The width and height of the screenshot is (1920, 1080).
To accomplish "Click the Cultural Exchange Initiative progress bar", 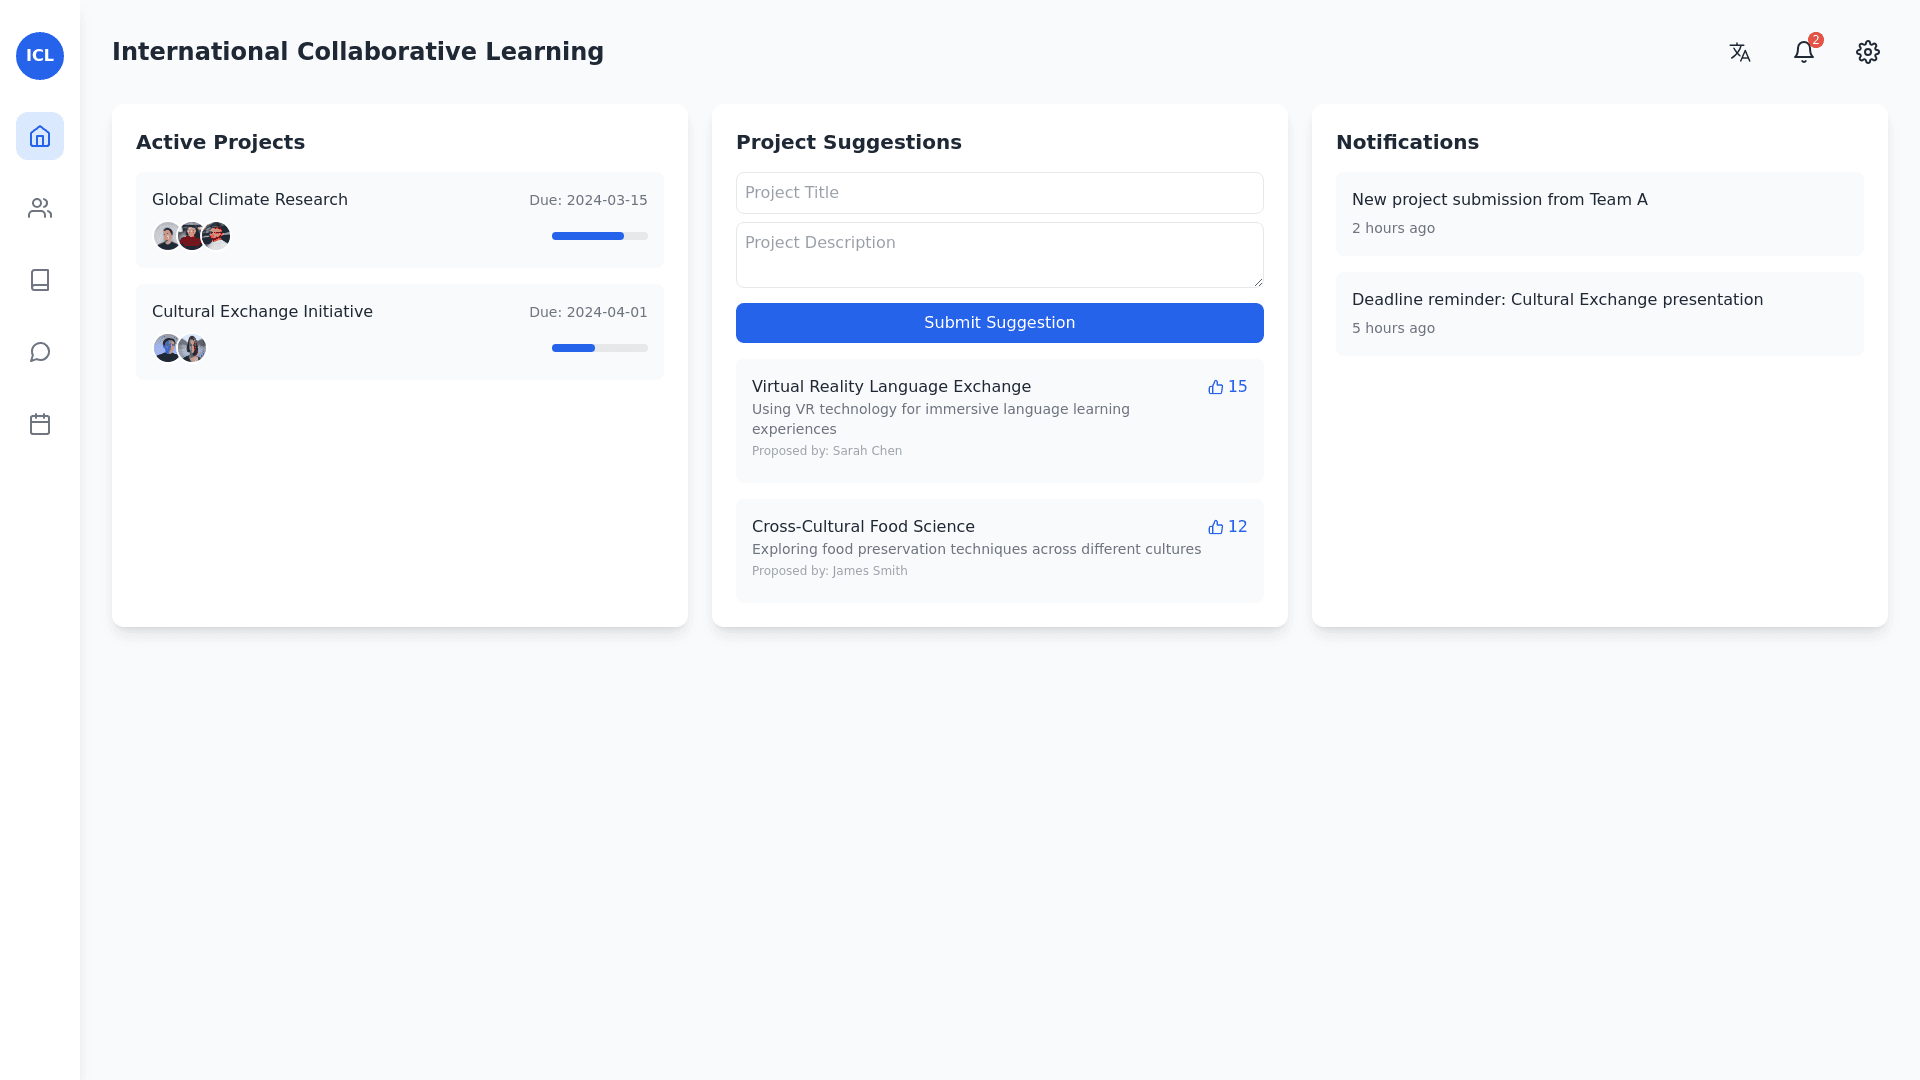I will (x=600, y=348).
